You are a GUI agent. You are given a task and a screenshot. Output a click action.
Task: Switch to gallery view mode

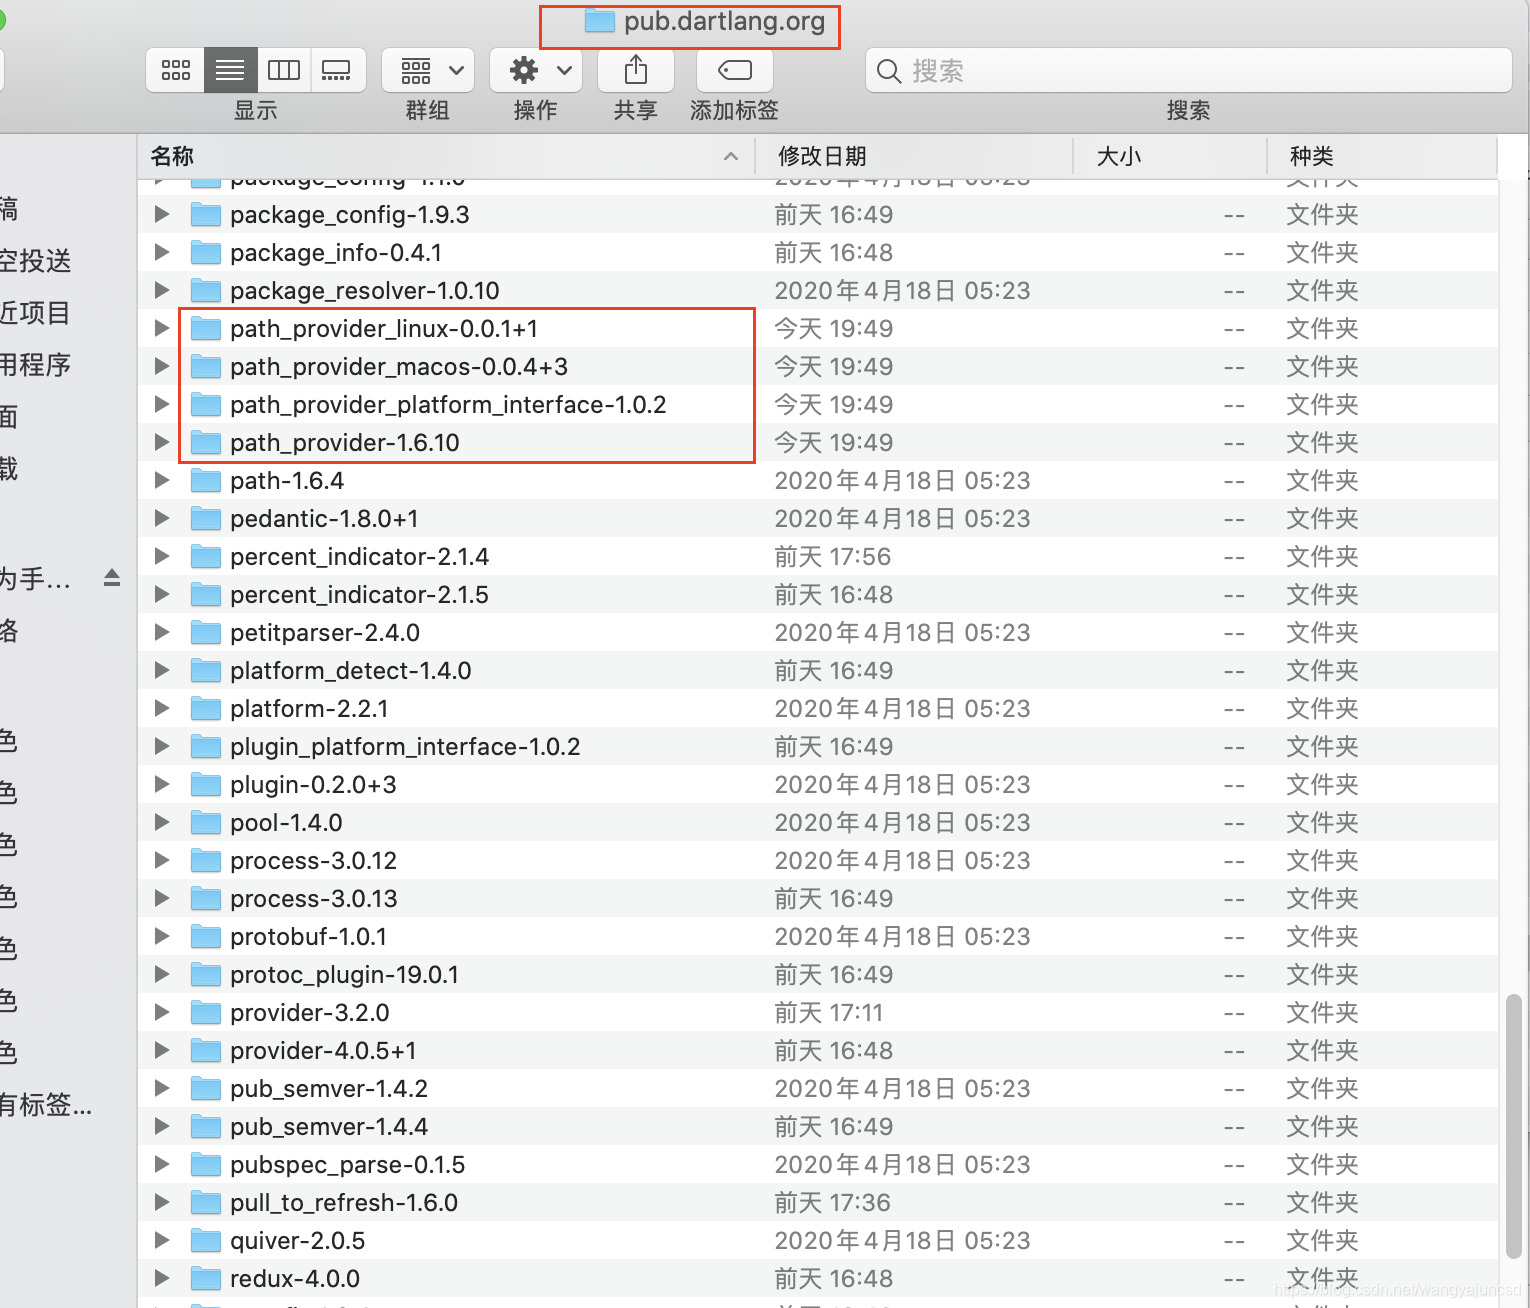click(337, 70)
